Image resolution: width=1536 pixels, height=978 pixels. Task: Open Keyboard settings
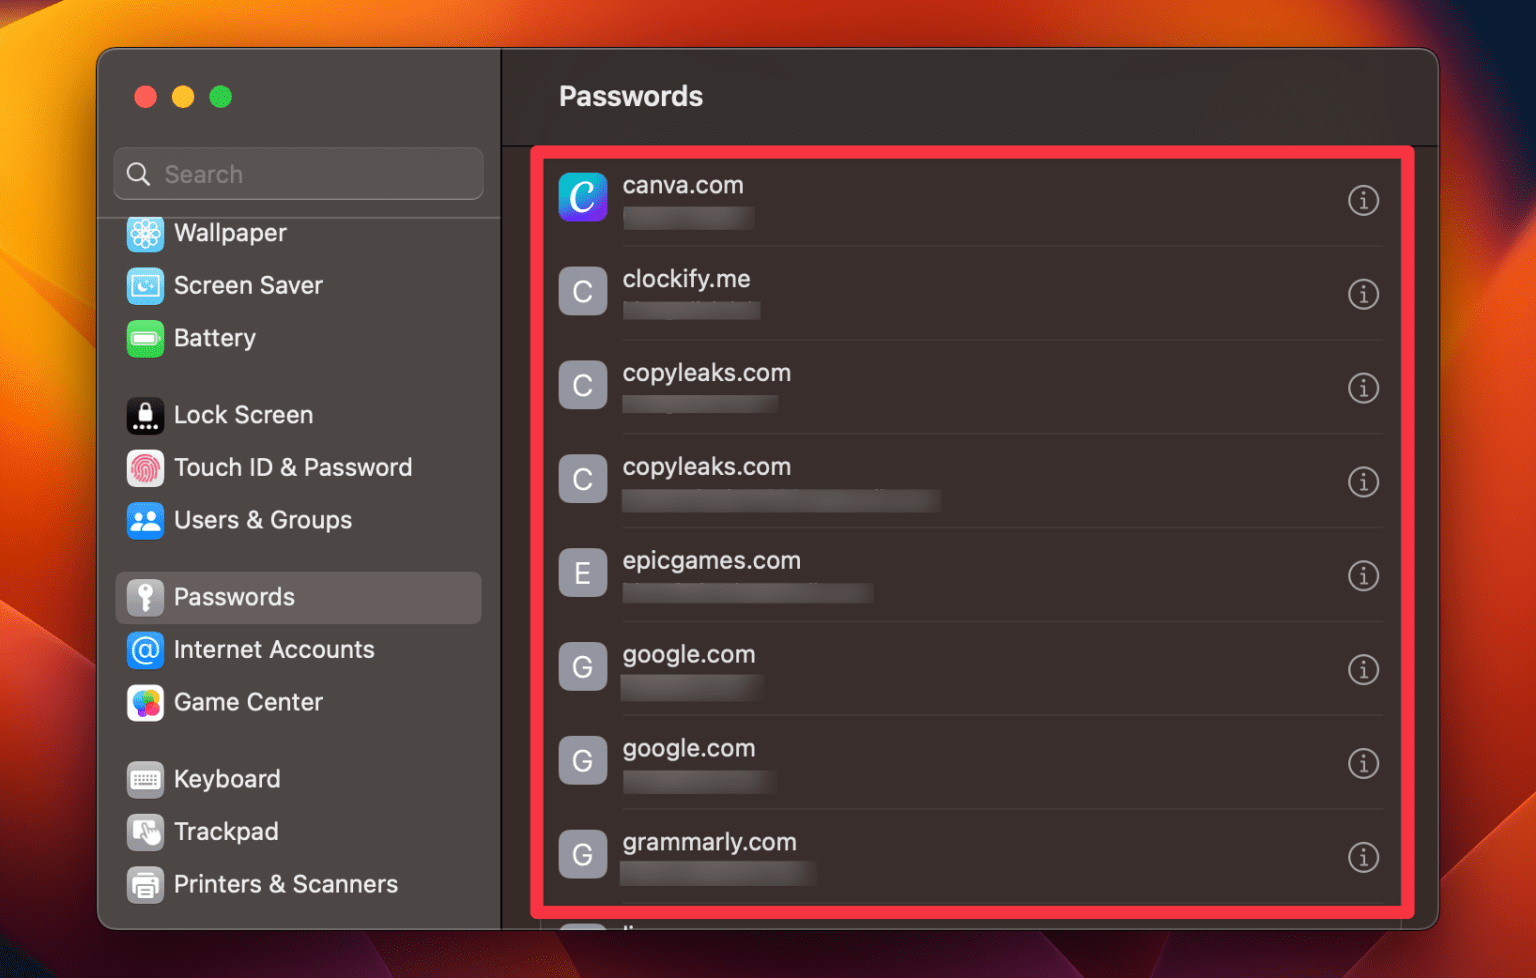coord(227,779)
